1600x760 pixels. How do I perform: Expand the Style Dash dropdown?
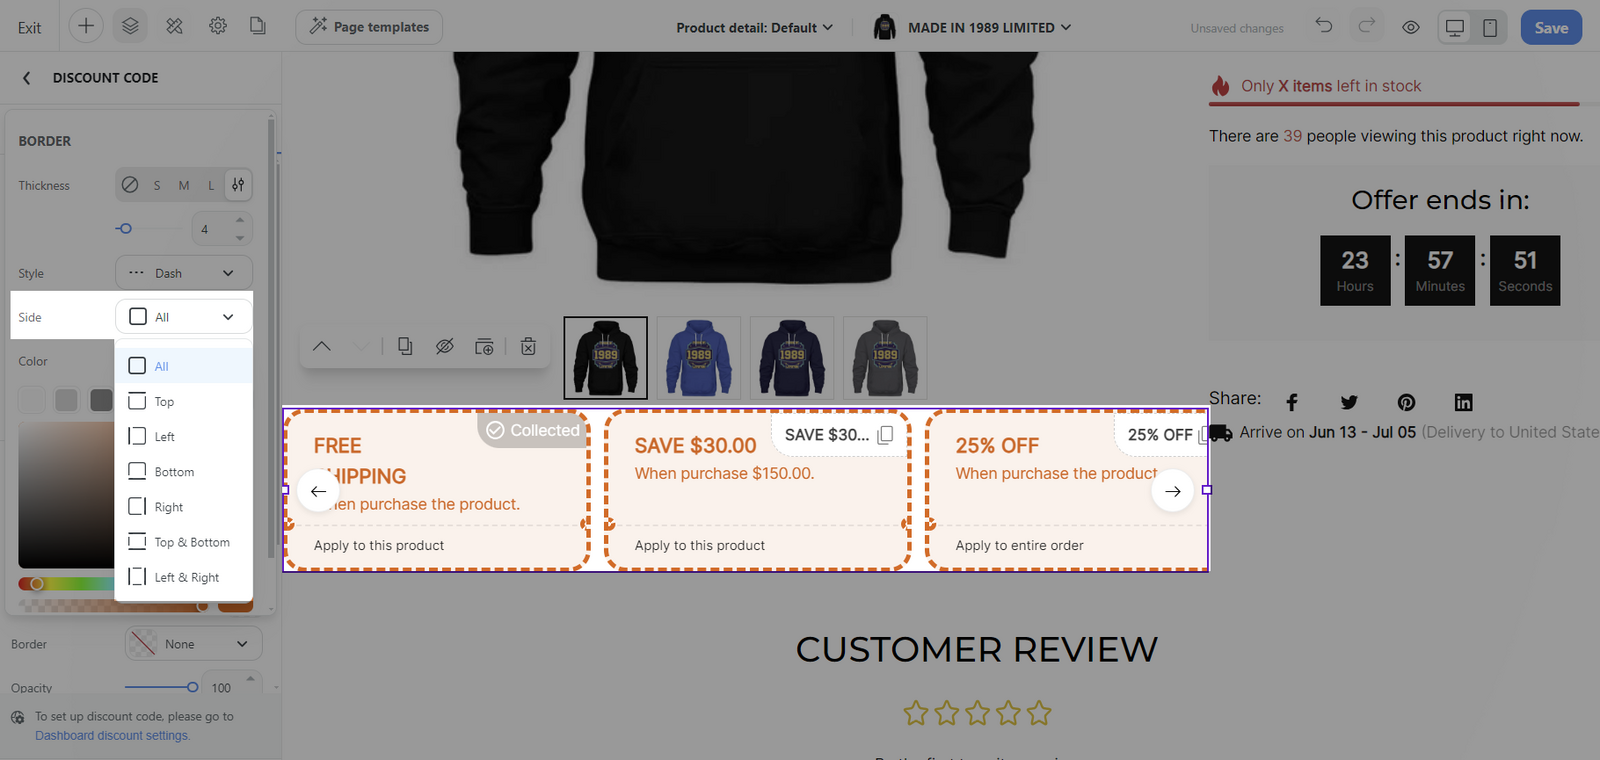coord(184,273)
